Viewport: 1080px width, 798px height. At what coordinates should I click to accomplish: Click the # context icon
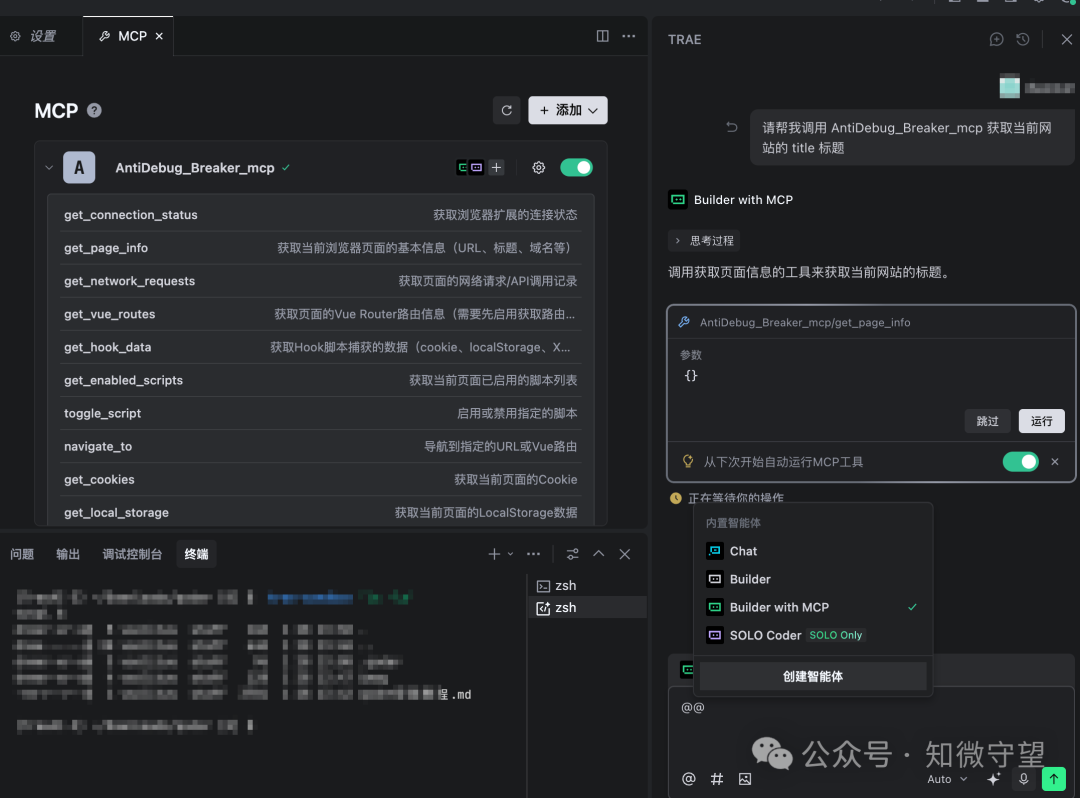717,779
